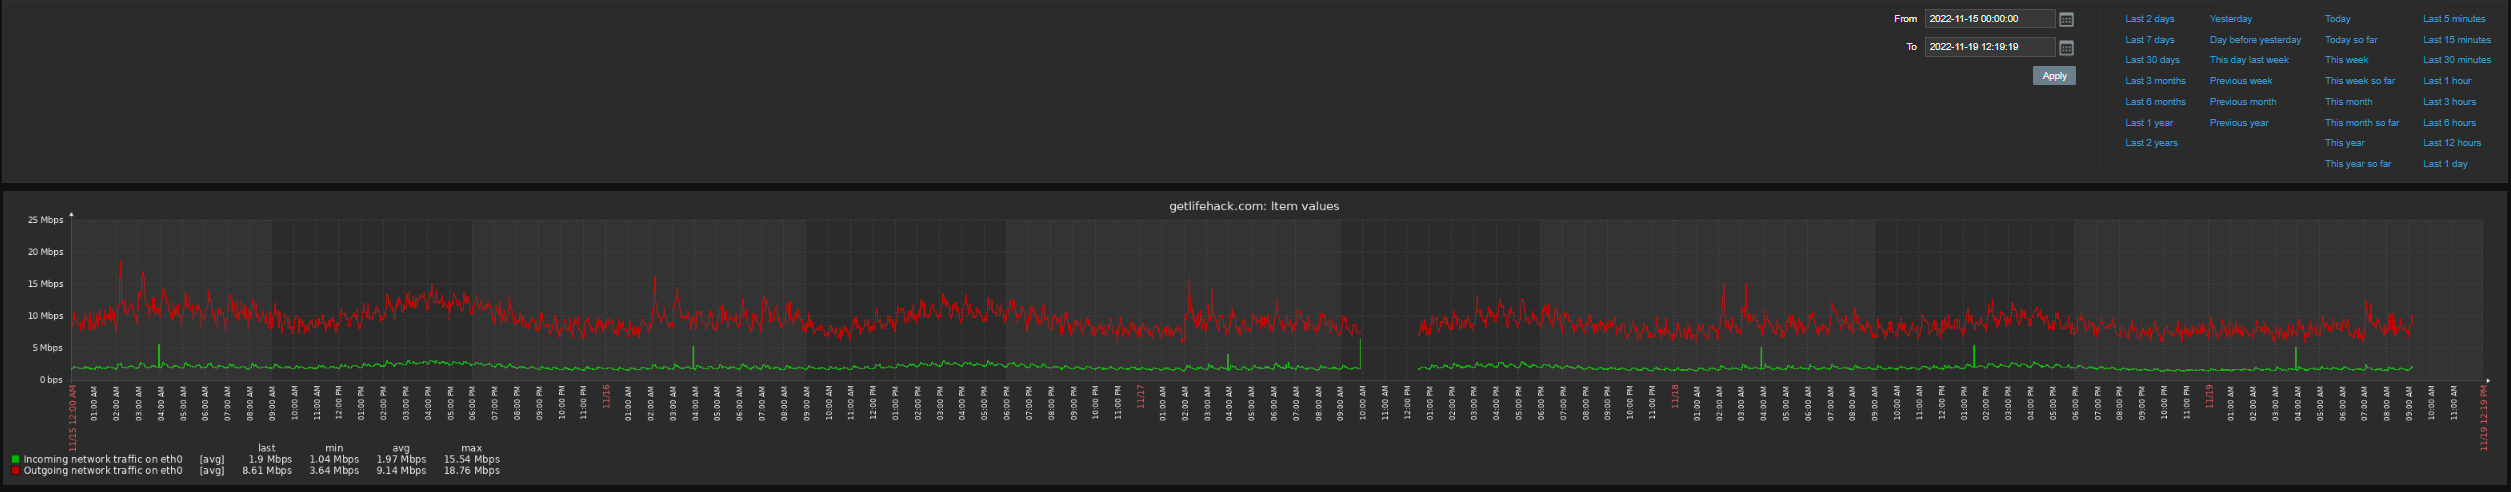Select This month so far
The height and width of the screenshot is (492, 2511).
[2362, 123]
